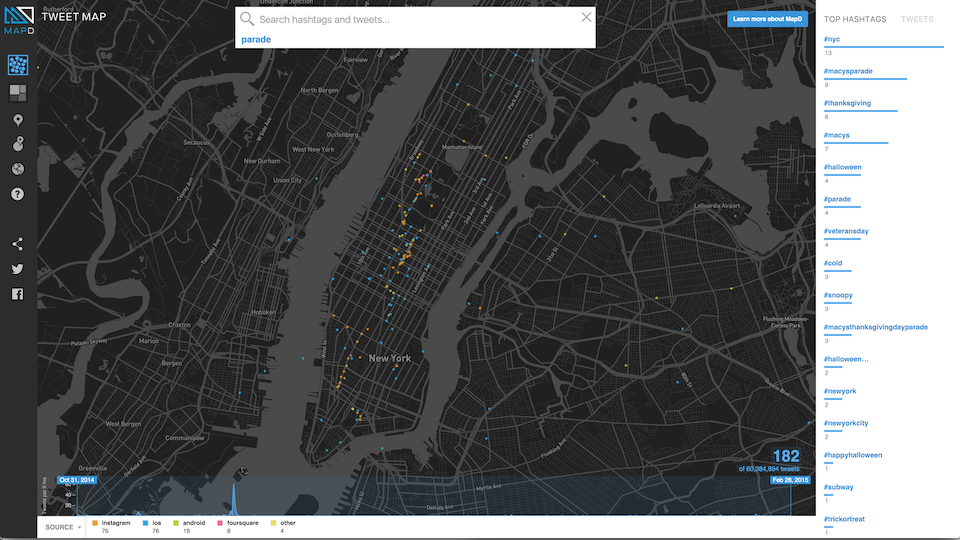Toggle the ios source label

point(157,523)
